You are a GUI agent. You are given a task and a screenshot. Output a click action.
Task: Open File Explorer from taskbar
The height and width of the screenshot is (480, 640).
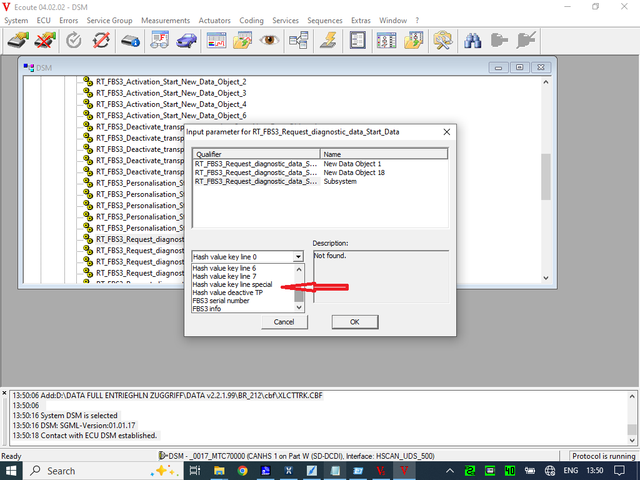pos(219,471)
